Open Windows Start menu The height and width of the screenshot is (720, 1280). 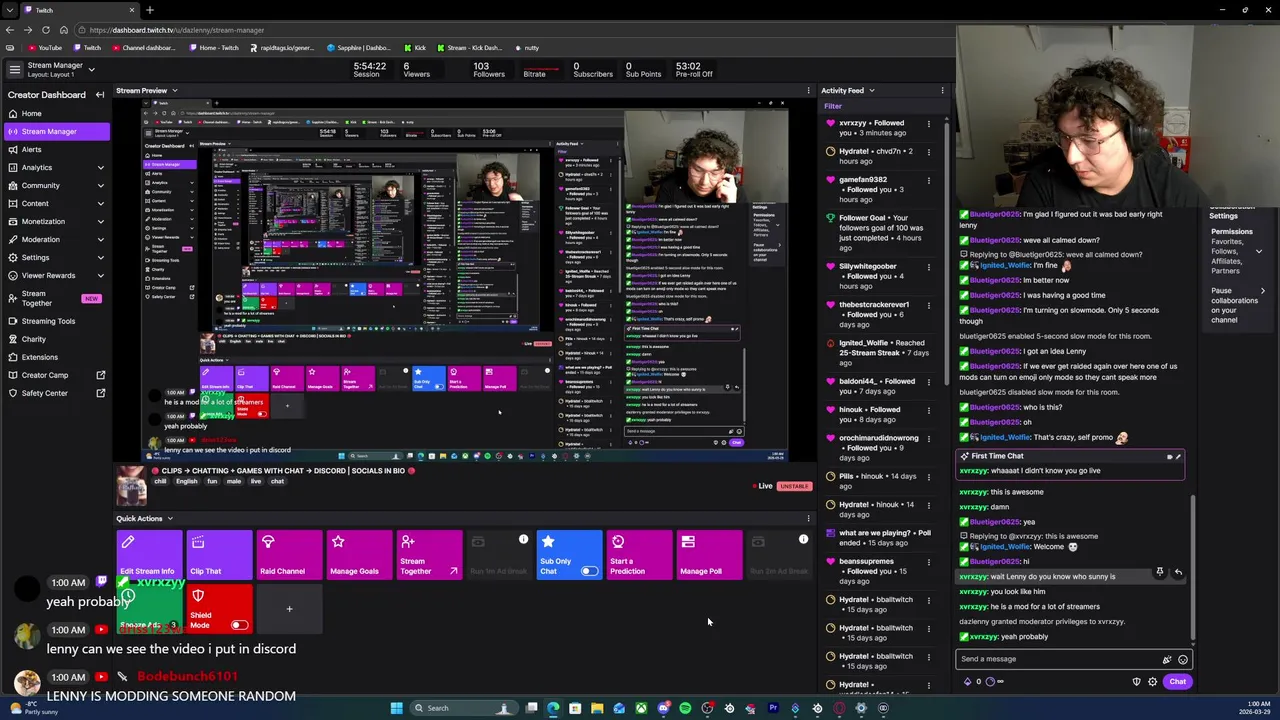coord(397,708)
